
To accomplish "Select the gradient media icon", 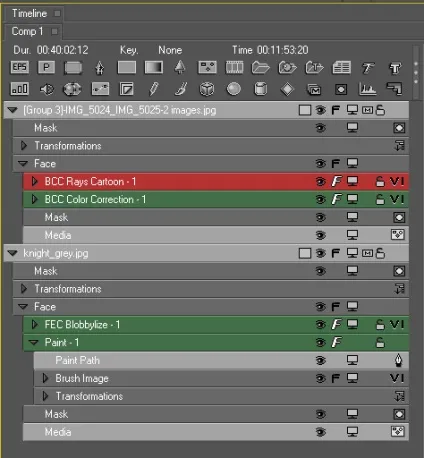I will click(x=154, y=67).
